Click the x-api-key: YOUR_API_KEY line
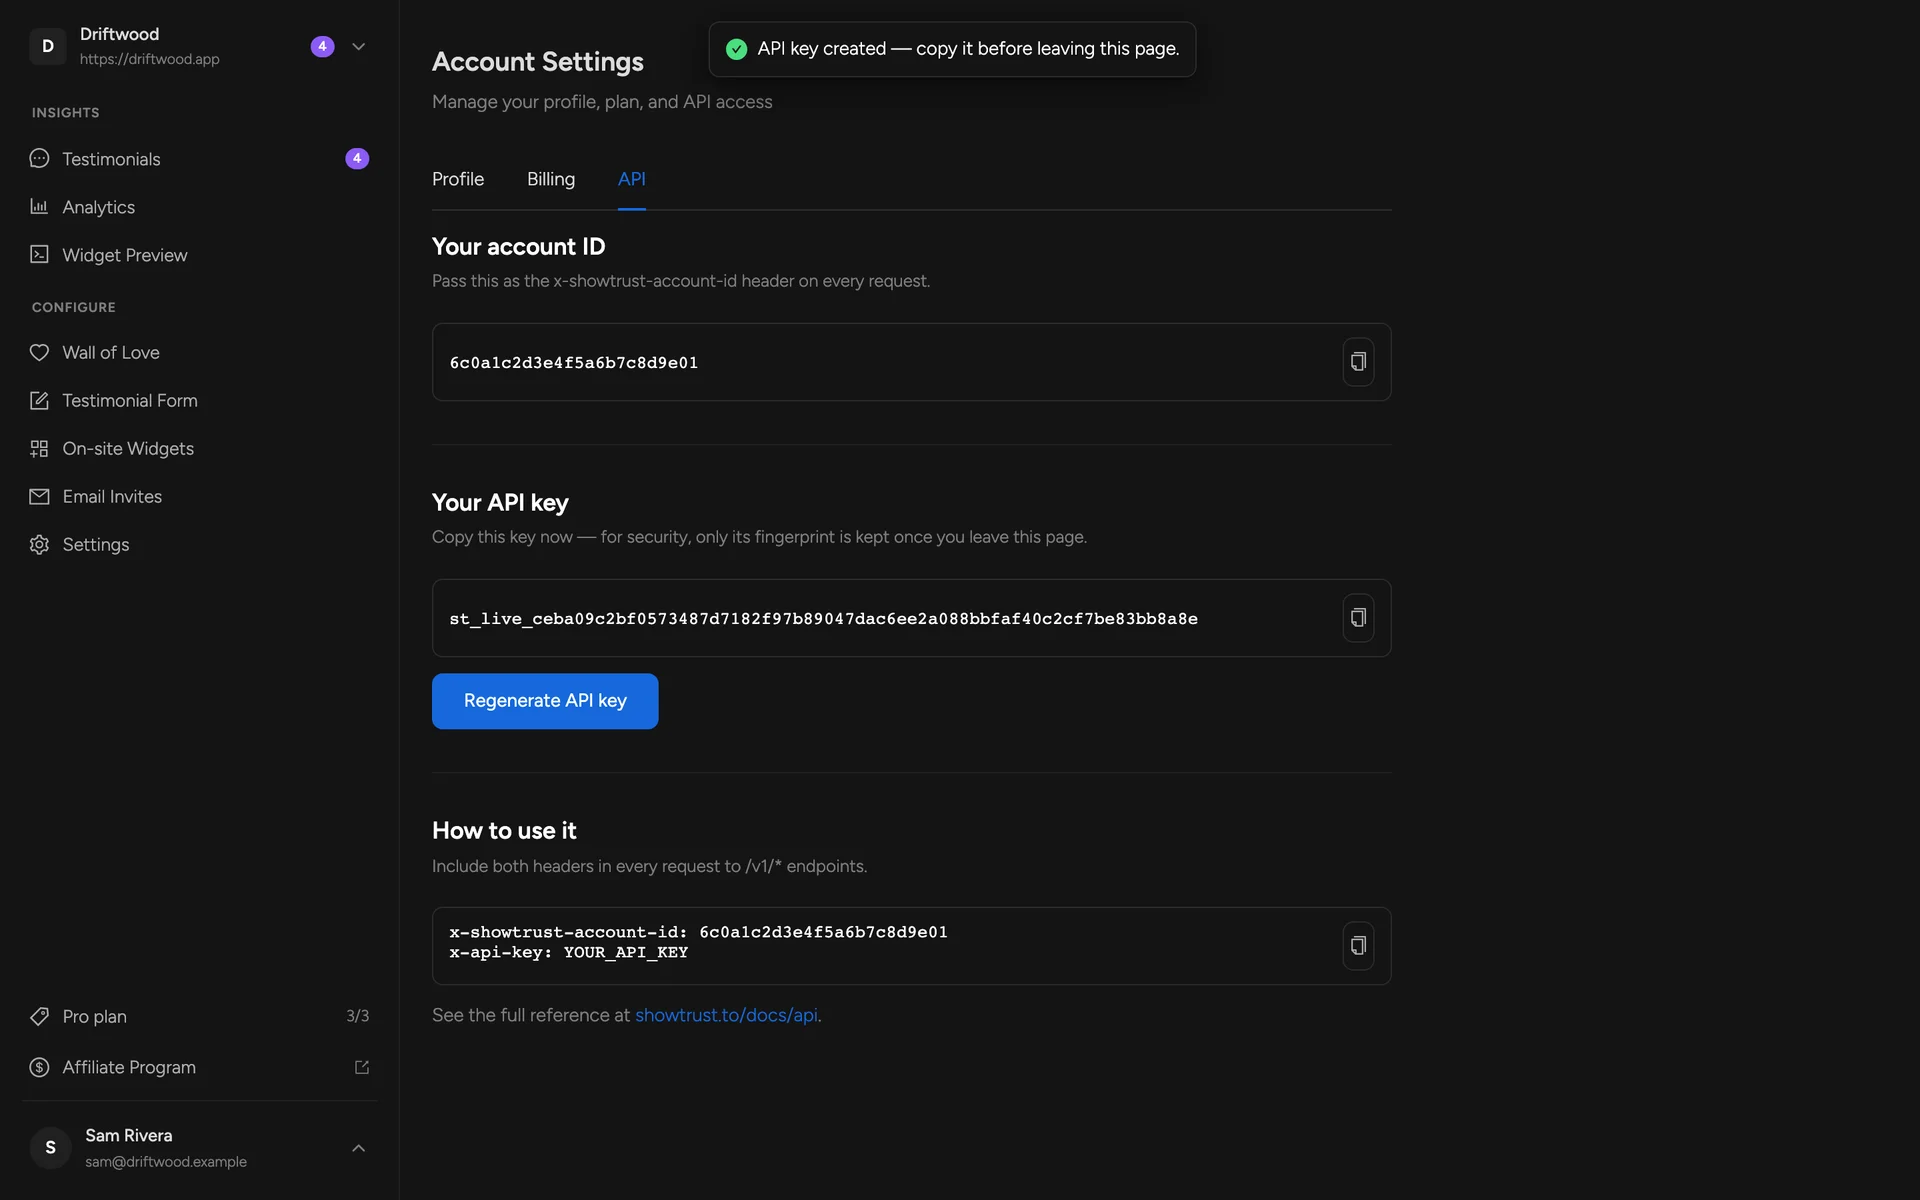Image resolution: width=1920 pixels, height=1200 pixels. coord(569,953)
